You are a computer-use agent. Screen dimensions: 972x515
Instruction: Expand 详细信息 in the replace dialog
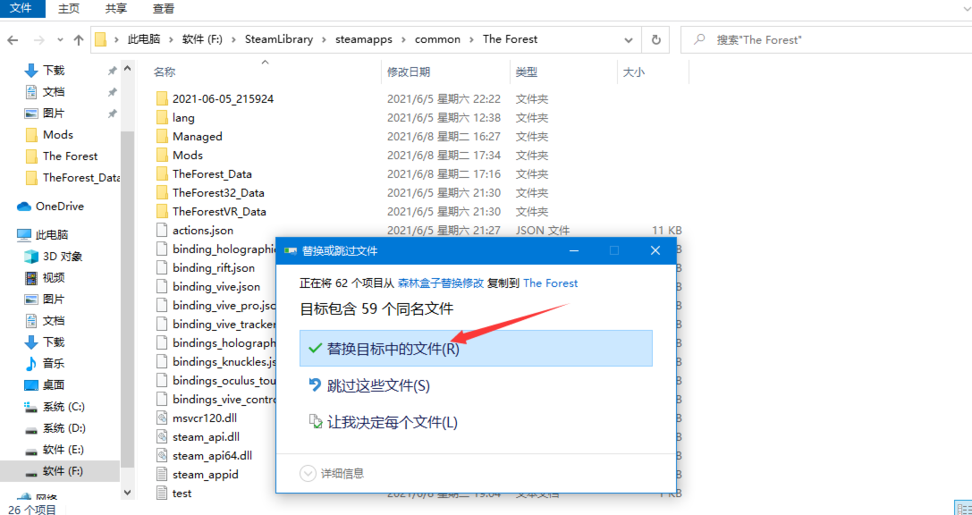[332, 473]
